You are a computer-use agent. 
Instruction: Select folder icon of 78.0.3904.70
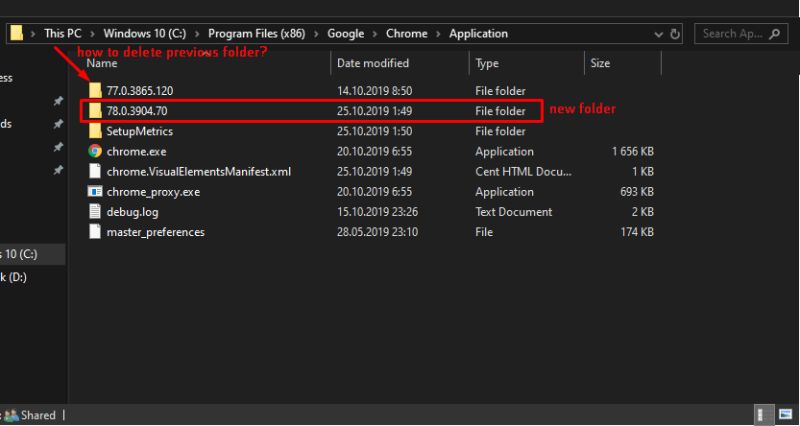(x=95, y=111)
